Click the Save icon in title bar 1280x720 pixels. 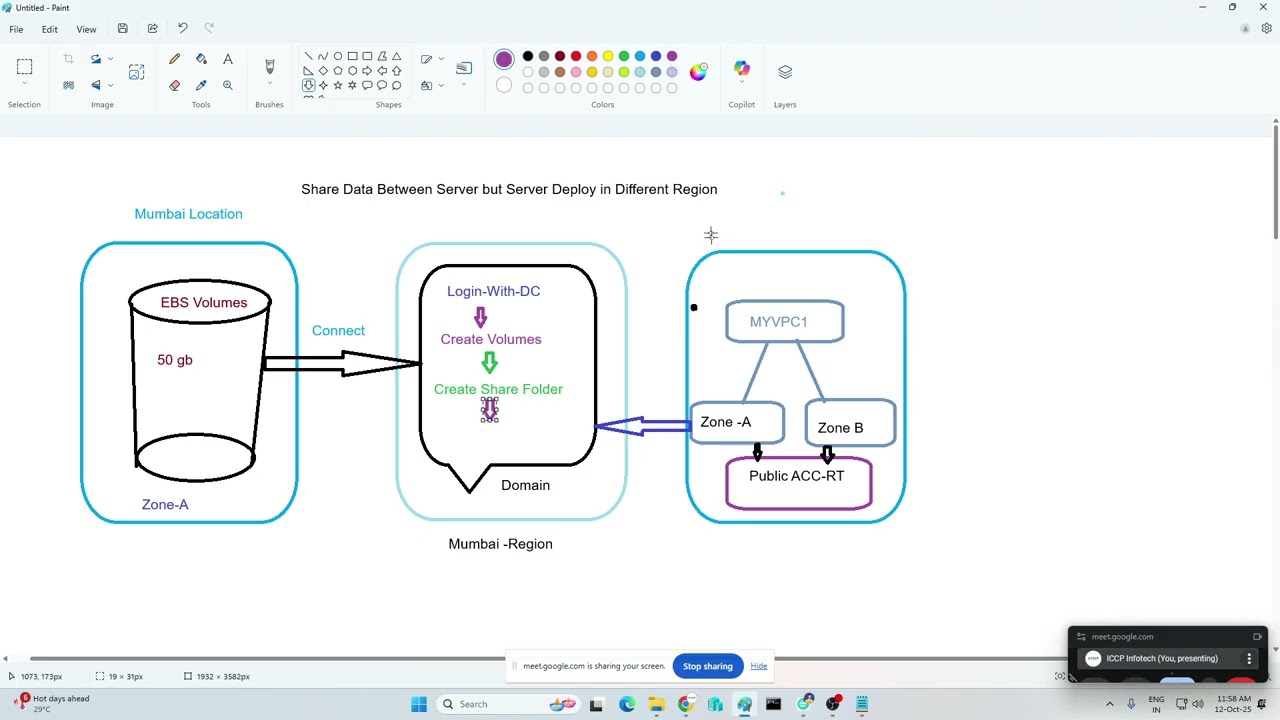[122, 29]
